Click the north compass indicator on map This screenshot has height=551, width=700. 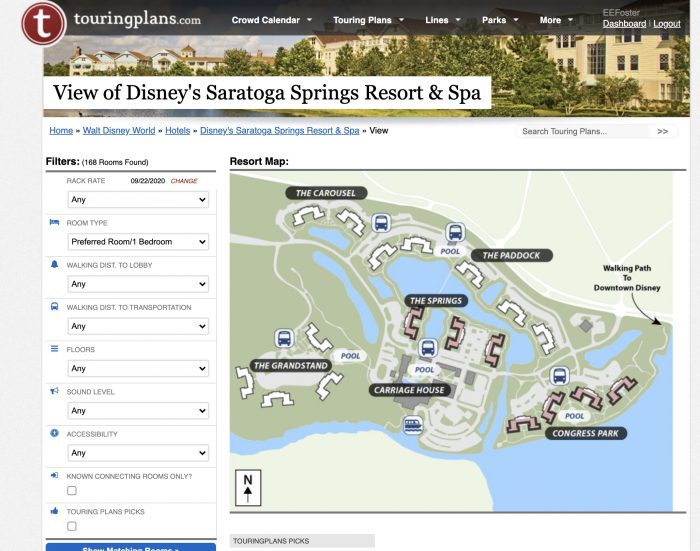(248, 488)
